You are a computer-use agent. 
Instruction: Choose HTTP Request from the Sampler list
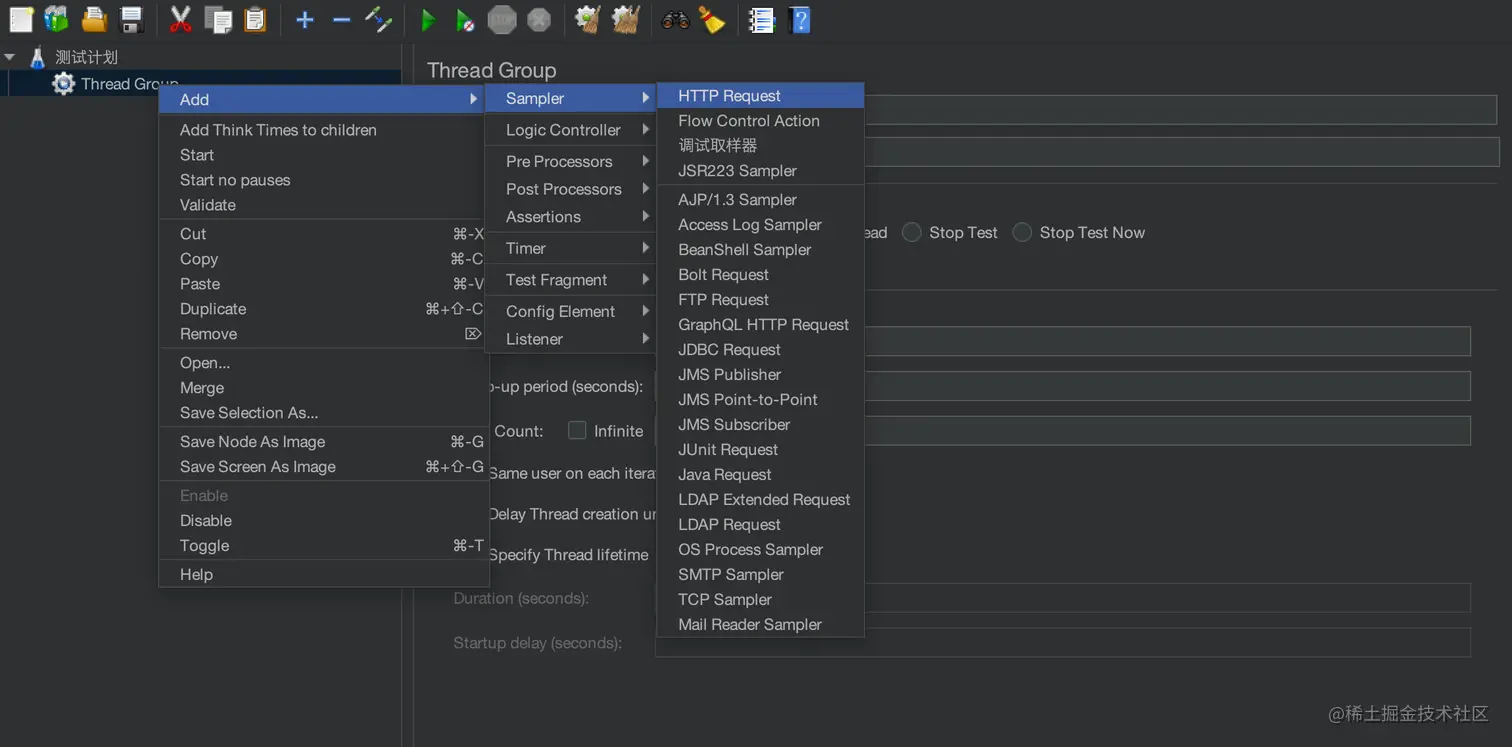(x=761, y=96)
